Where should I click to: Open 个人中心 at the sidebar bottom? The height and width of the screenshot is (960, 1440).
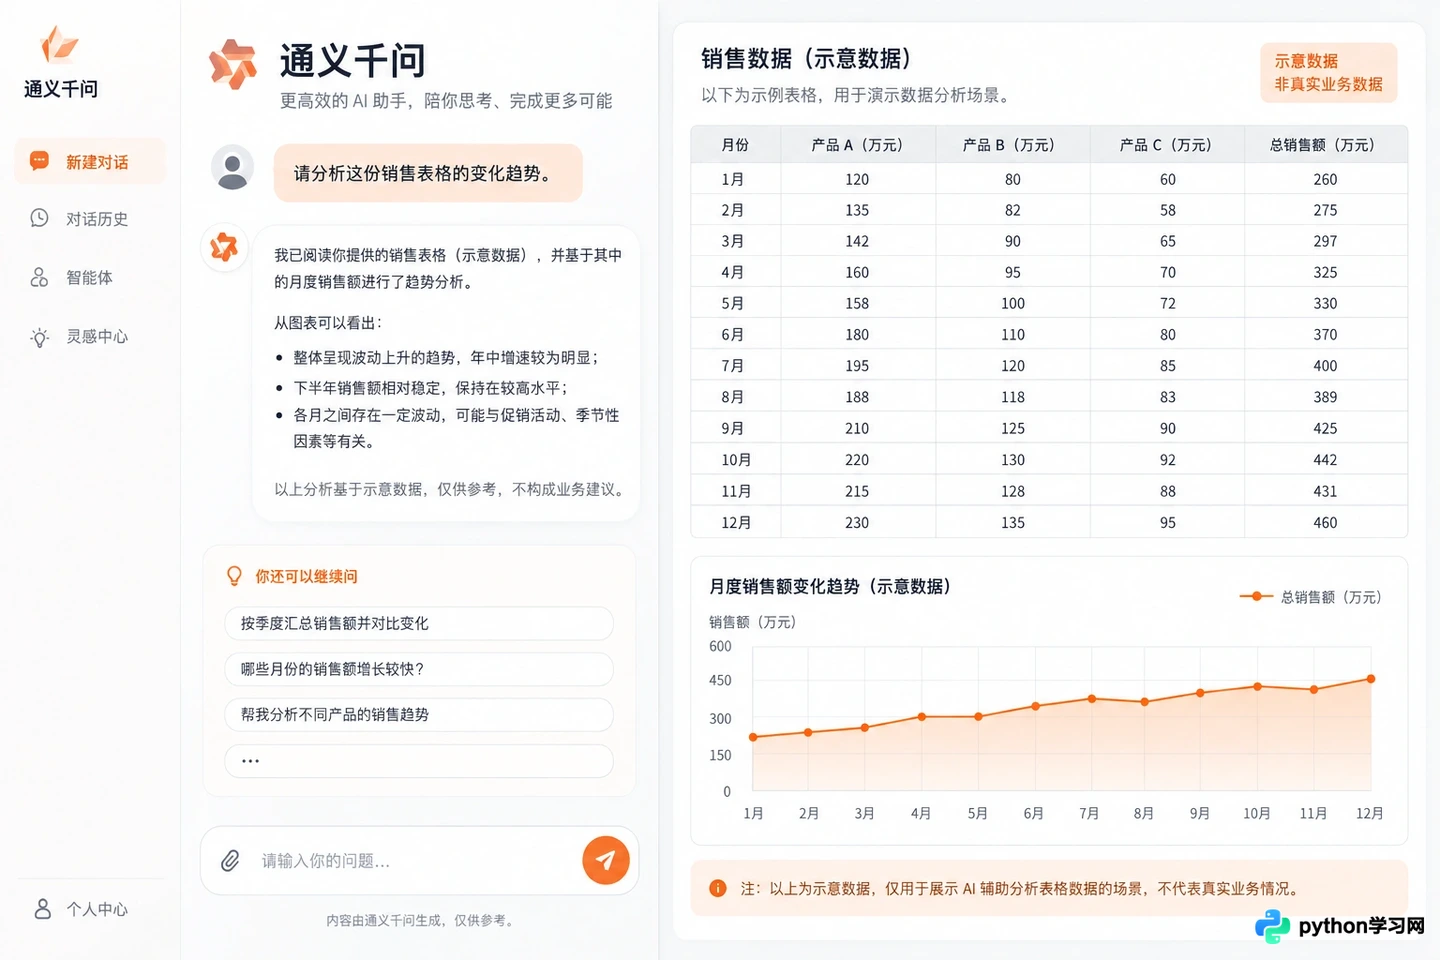(x=82, y=909)
